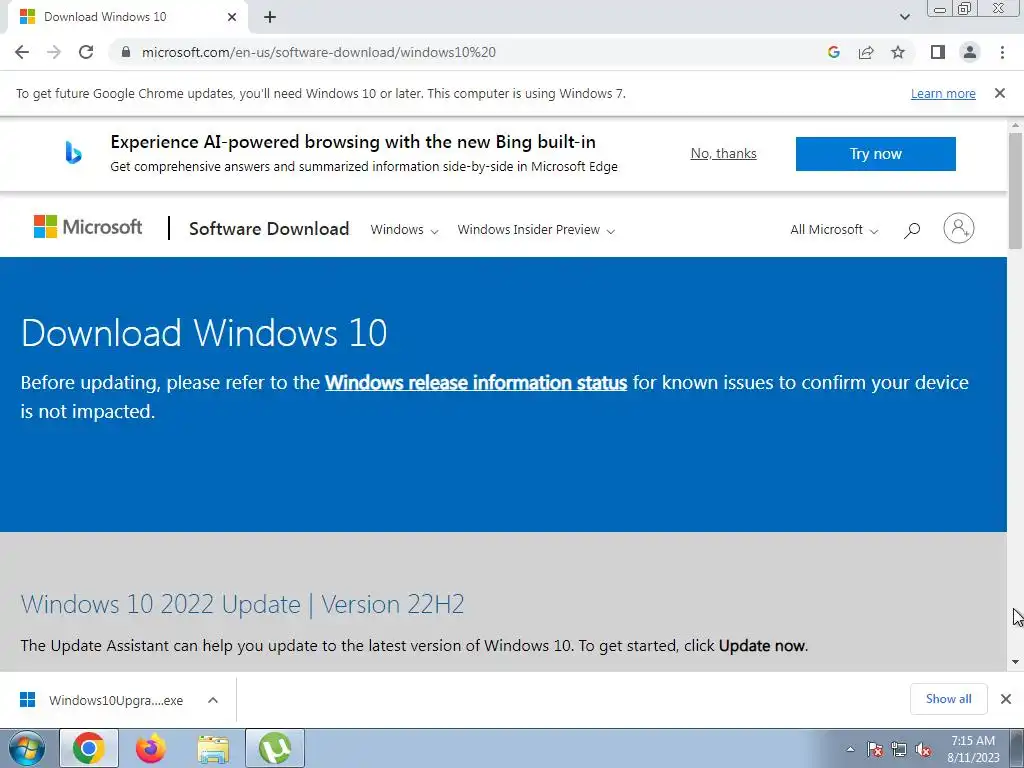Click the Try now button
The height and width of the screenshot is (768, 1024).
[x=876, y=154]
